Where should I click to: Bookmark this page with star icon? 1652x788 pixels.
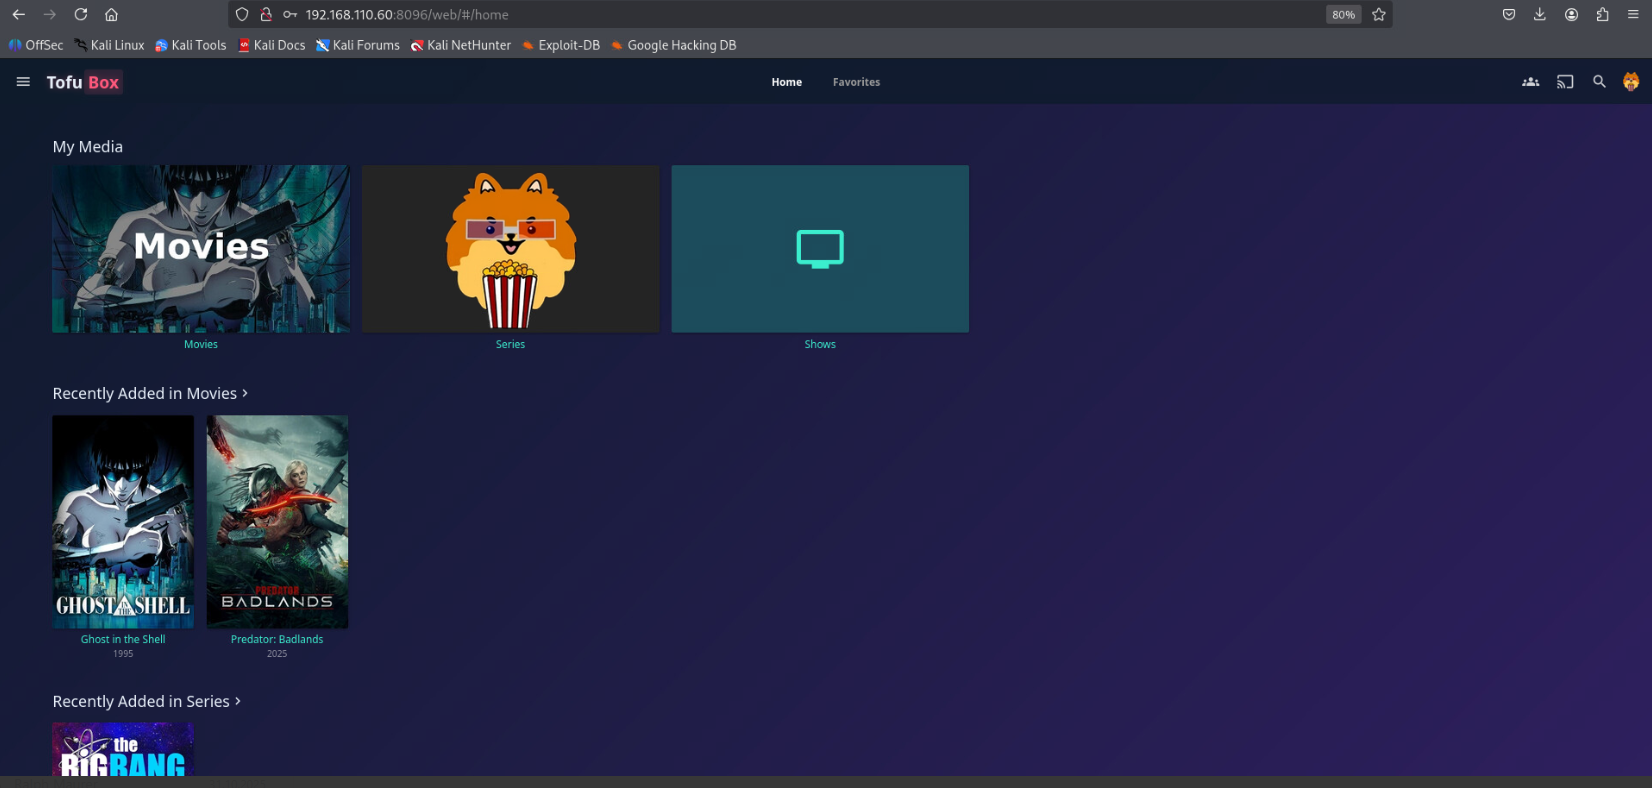(1379, 15)
